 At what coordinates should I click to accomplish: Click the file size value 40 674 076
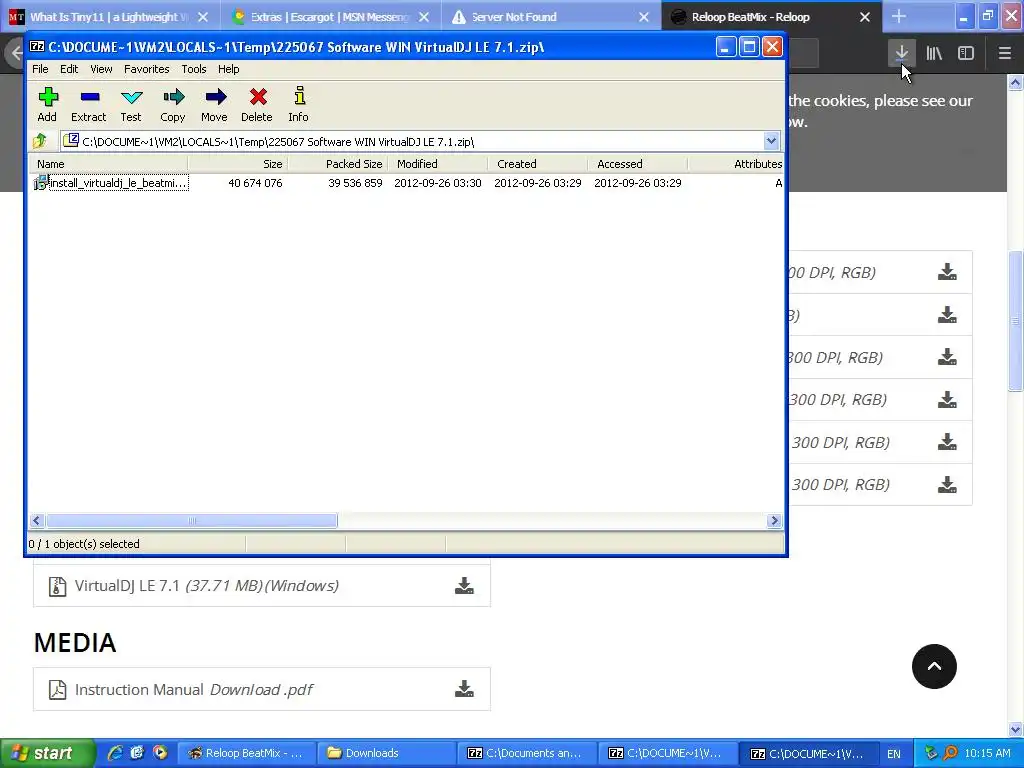click(255, 183)
